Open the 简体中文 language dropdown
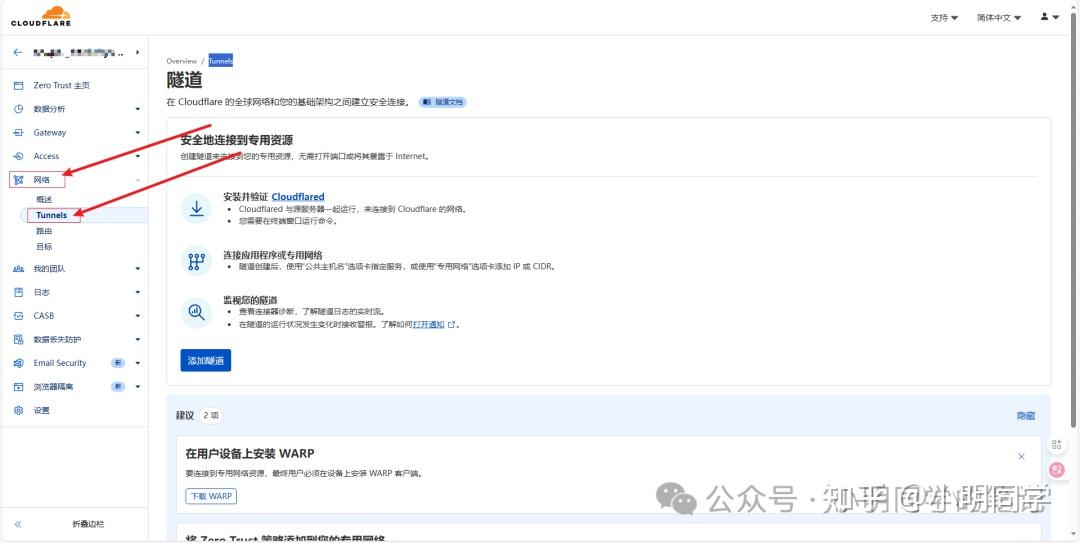 999,18
